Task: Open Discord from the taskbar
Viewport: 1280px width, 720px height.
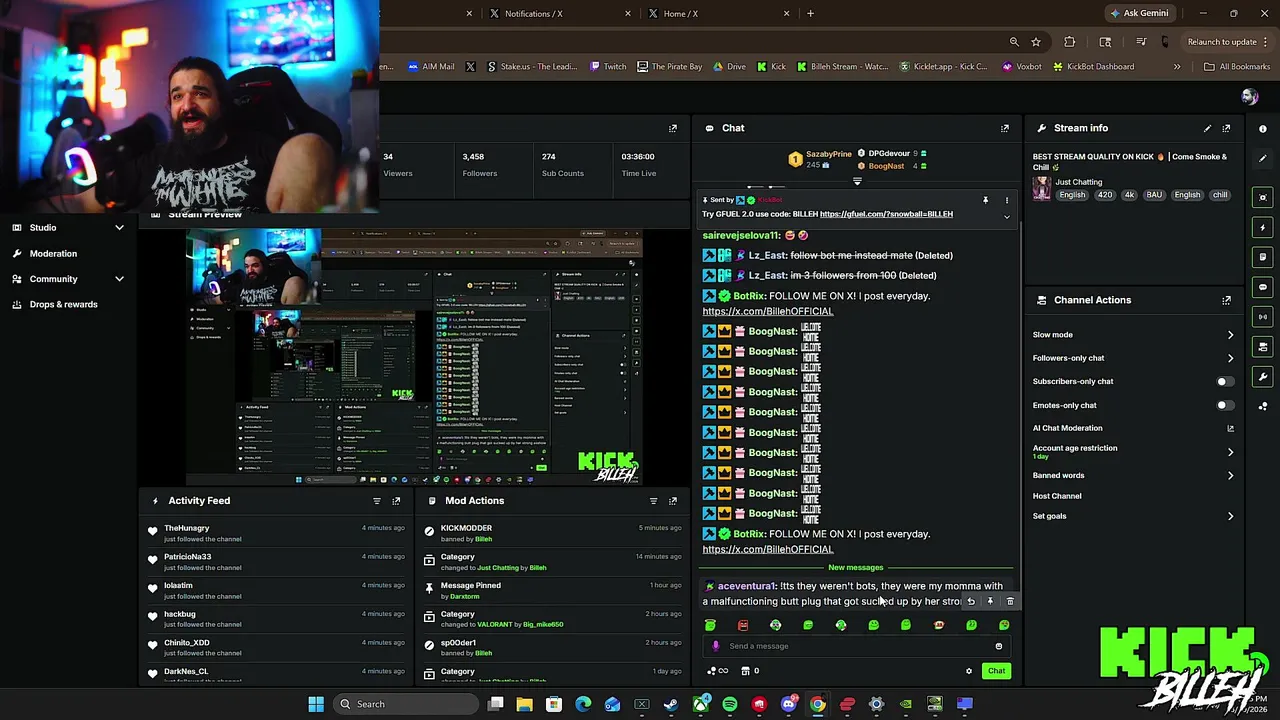Action: (x=789, y=704)
